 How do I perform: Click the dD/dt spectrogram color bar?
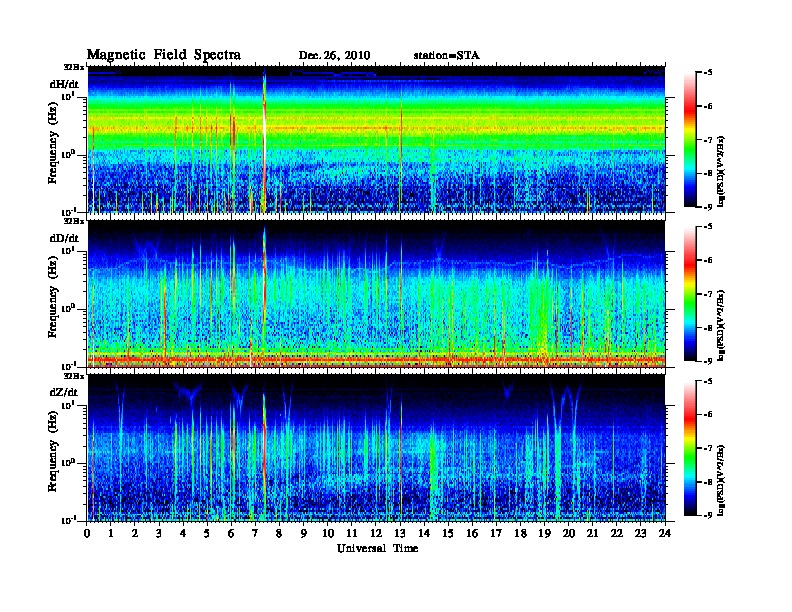[690, 294]
